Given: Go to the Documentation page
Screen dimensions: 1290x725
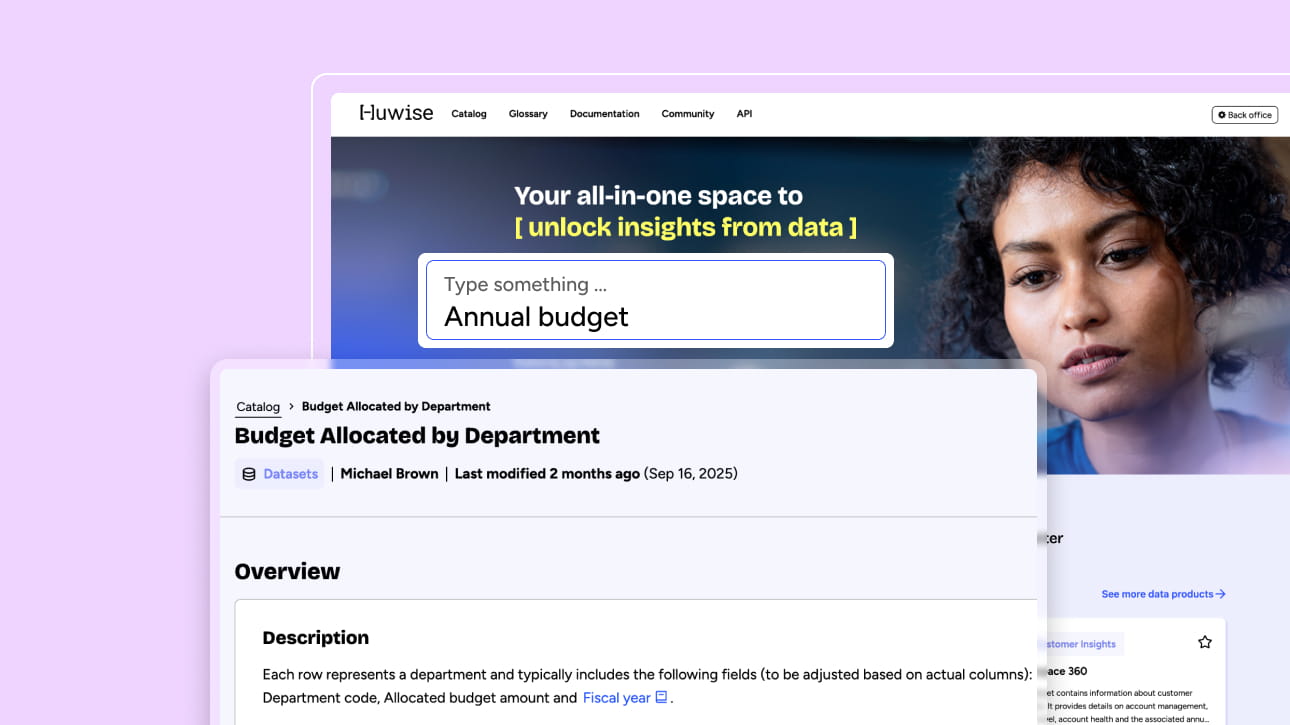Looking at the screenshot, I should (604, 114).
